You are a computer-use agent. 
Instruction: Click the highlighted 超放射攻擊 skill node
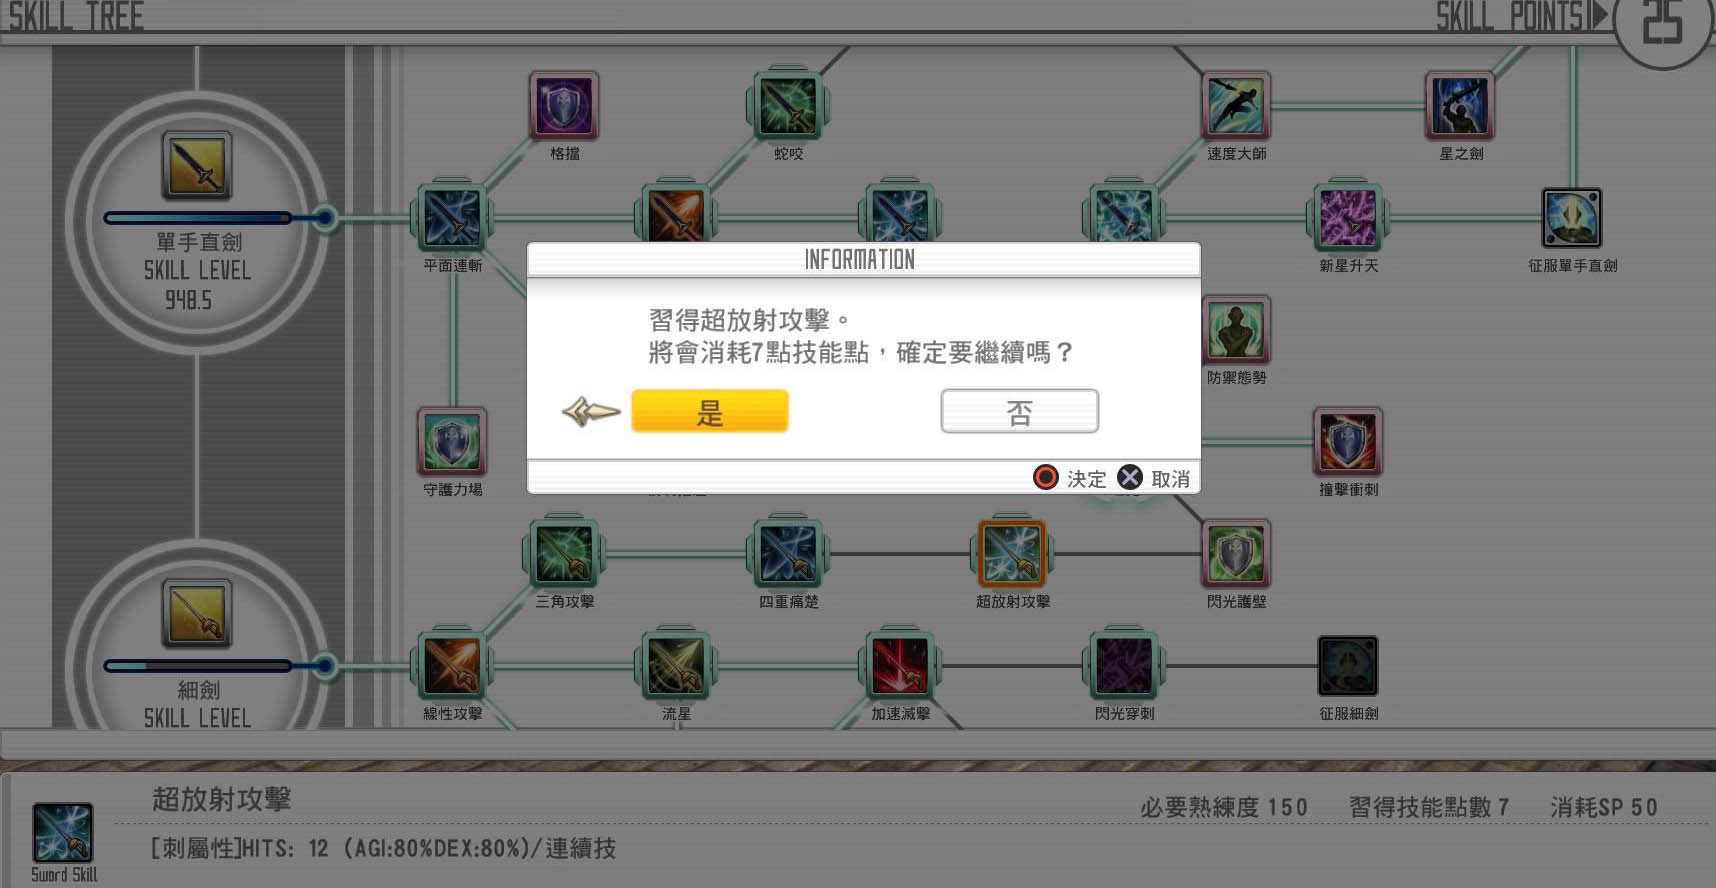click(1012, 552)
